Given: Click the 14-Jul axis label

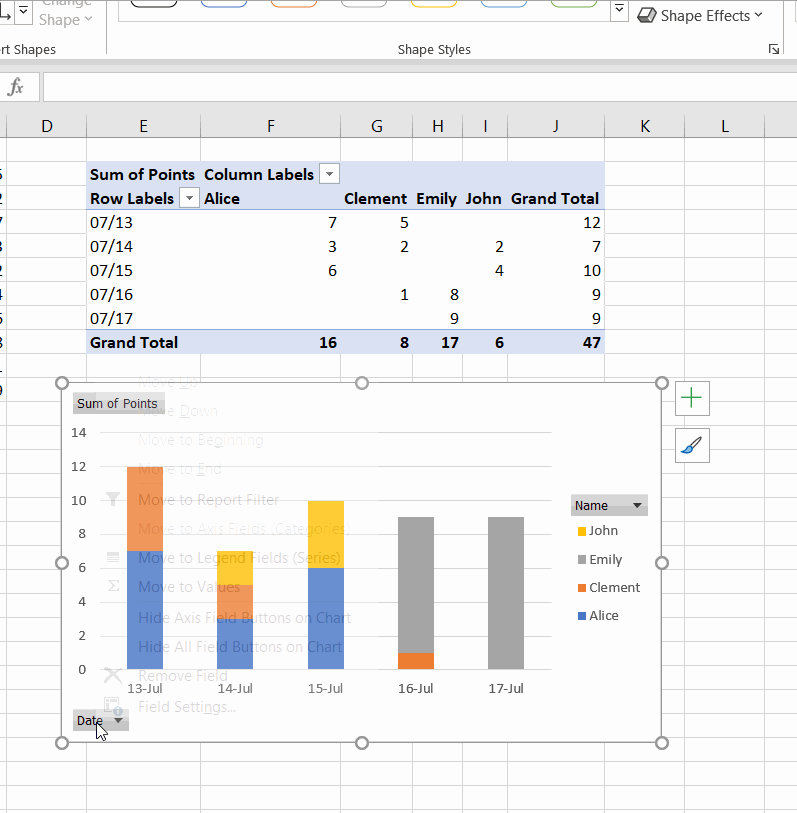Looking at the screenshot, I should [x=235, y=689].
